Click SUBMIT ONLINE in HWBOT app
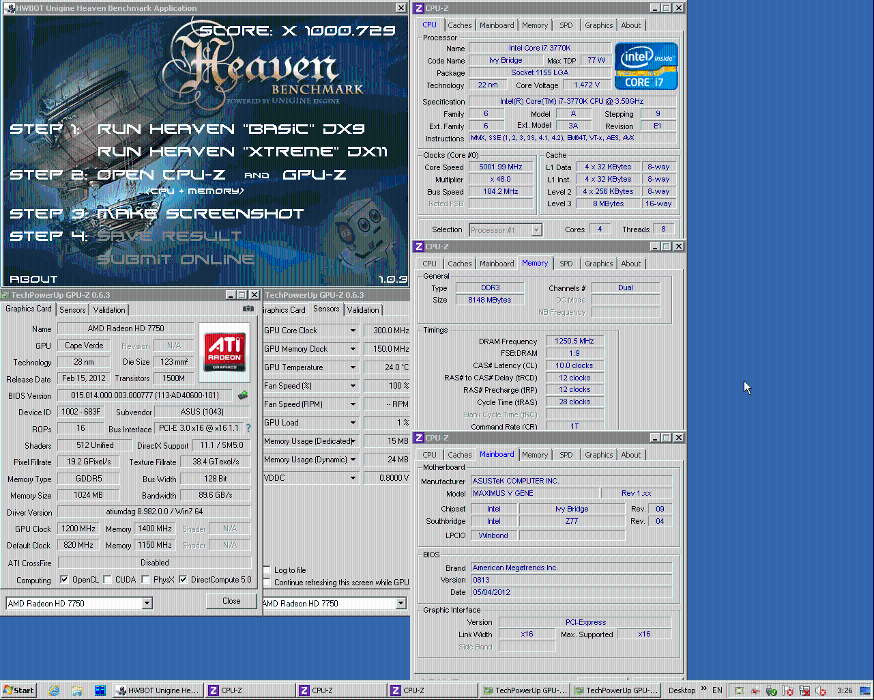 click(x=176, y=259)
